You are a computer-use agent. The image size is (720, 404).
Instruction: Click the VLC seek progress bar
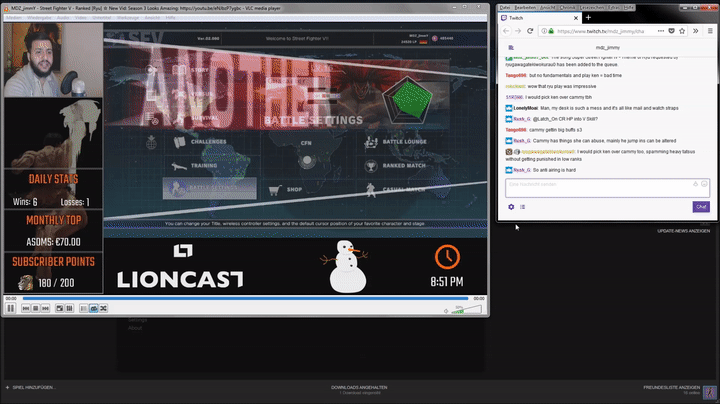pyautogui.click(x=240, y=298)
